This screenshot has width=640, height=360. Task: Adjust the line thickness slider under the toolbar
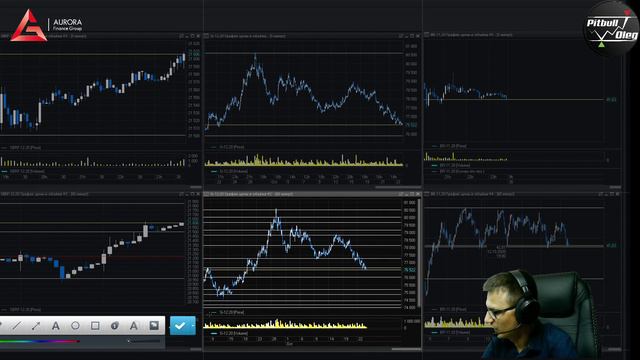point(144,341)
